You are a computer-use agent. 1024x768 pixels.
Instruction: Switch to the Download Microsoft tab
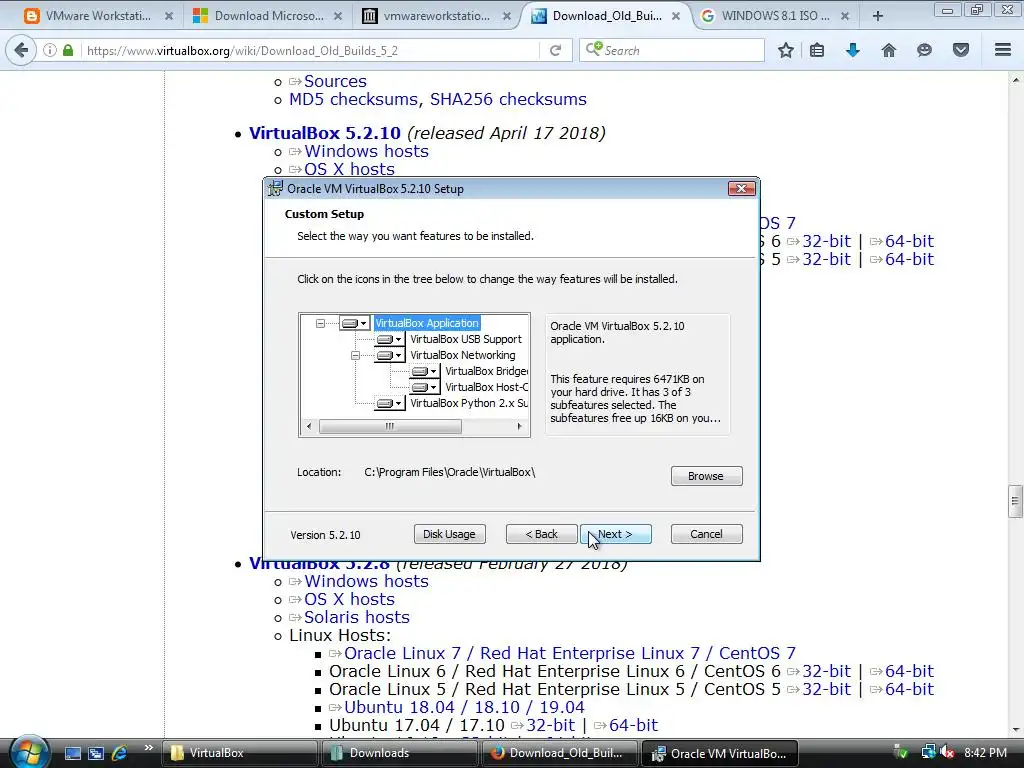(268, 16)
